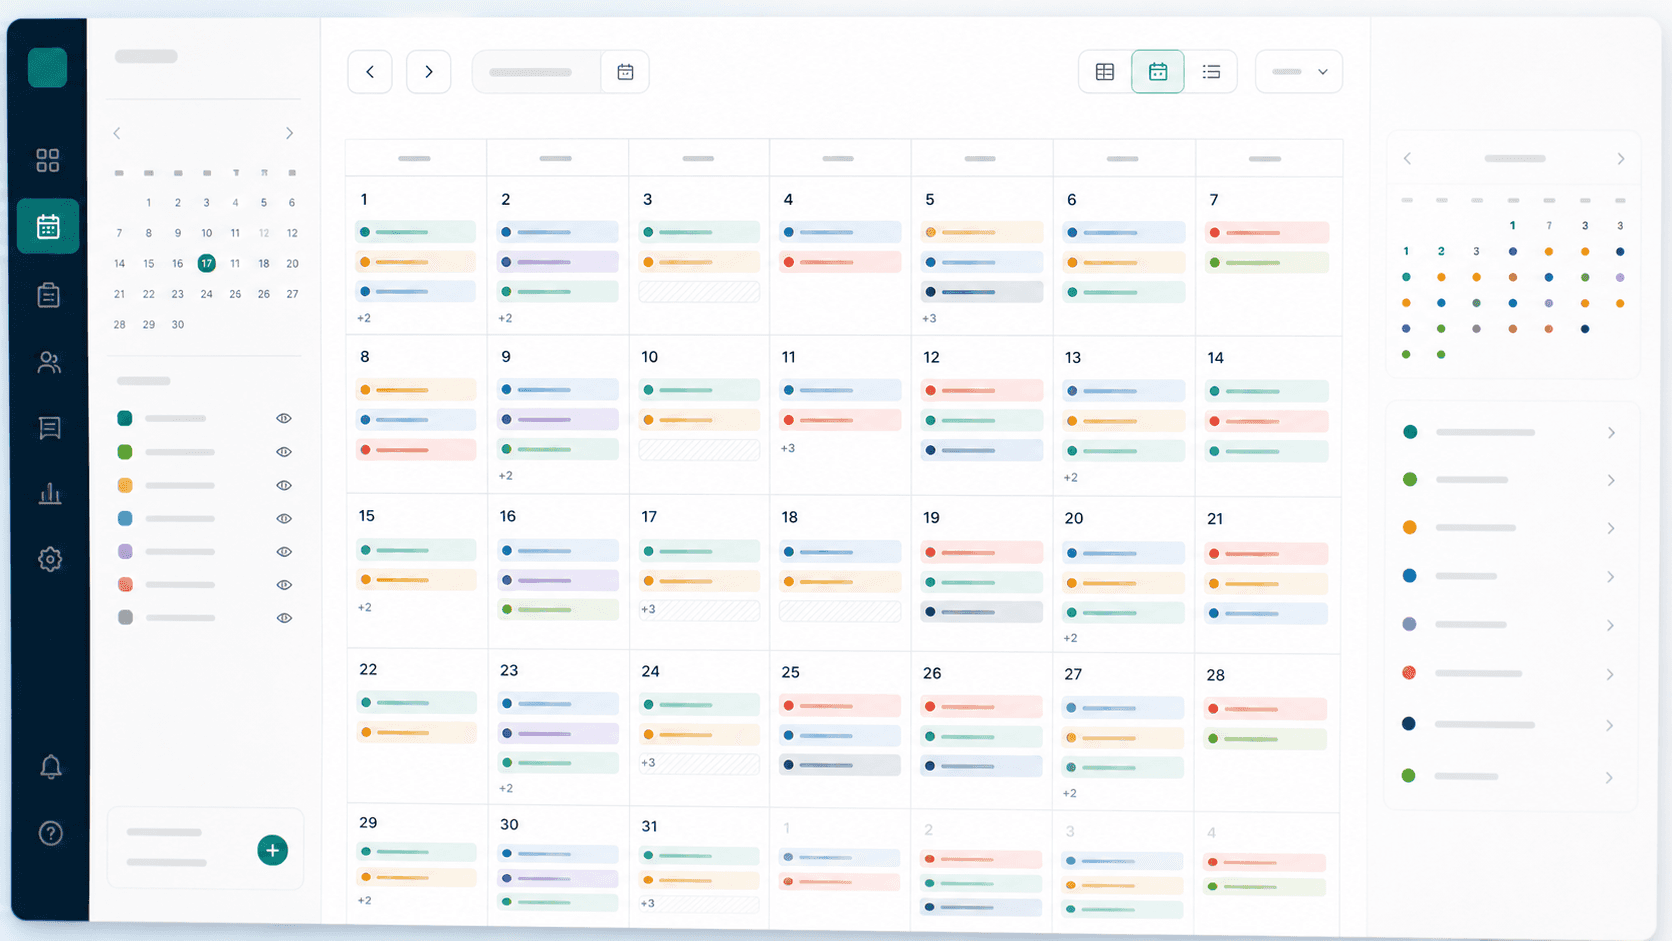
Task: Select the purple calendar color swatch
Action: click(125, 552)
